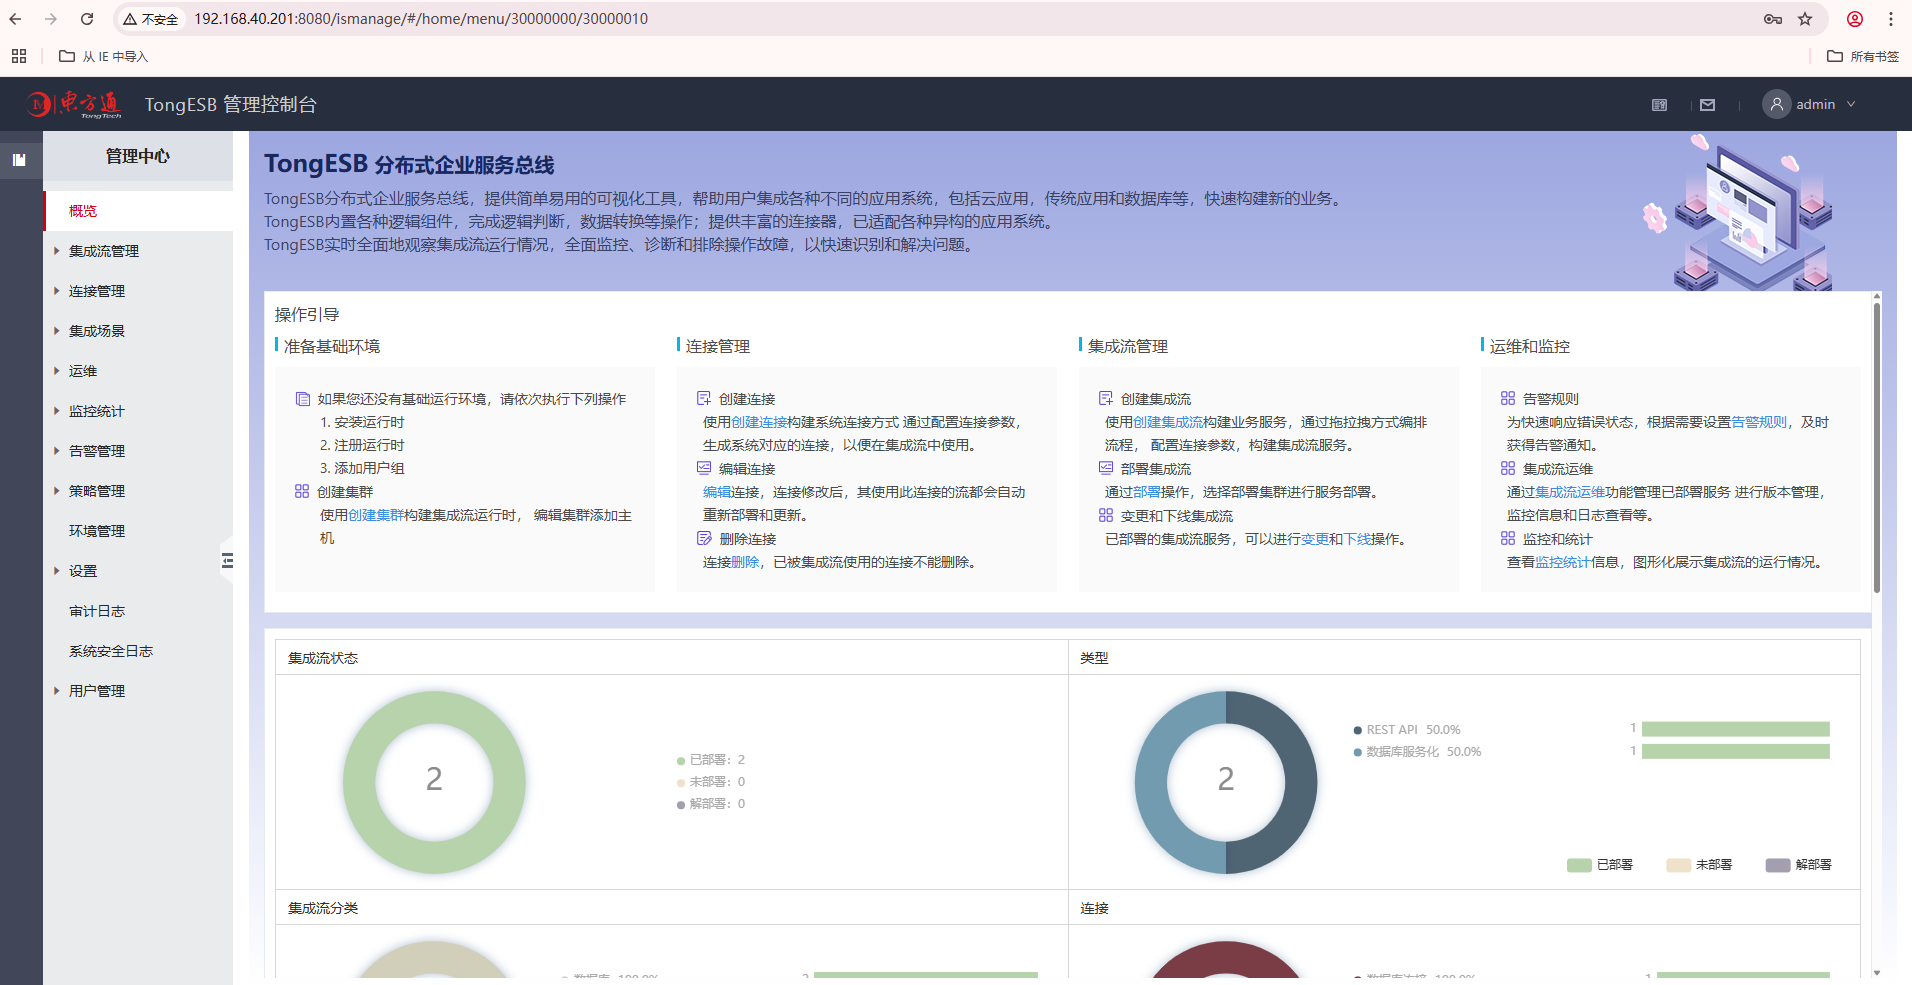The height and width of the screenshot is (985, 1912).
Task: Click the grid icon beside the 监控和统计 heading
Action: (x=1508, y=539)
